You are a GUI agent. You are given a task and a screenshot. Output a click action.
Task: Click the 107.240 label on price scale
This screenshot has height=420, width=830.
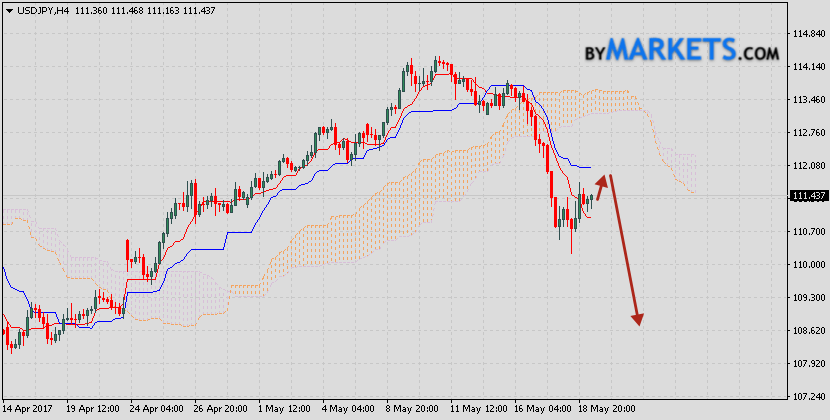tap(807, 396)
